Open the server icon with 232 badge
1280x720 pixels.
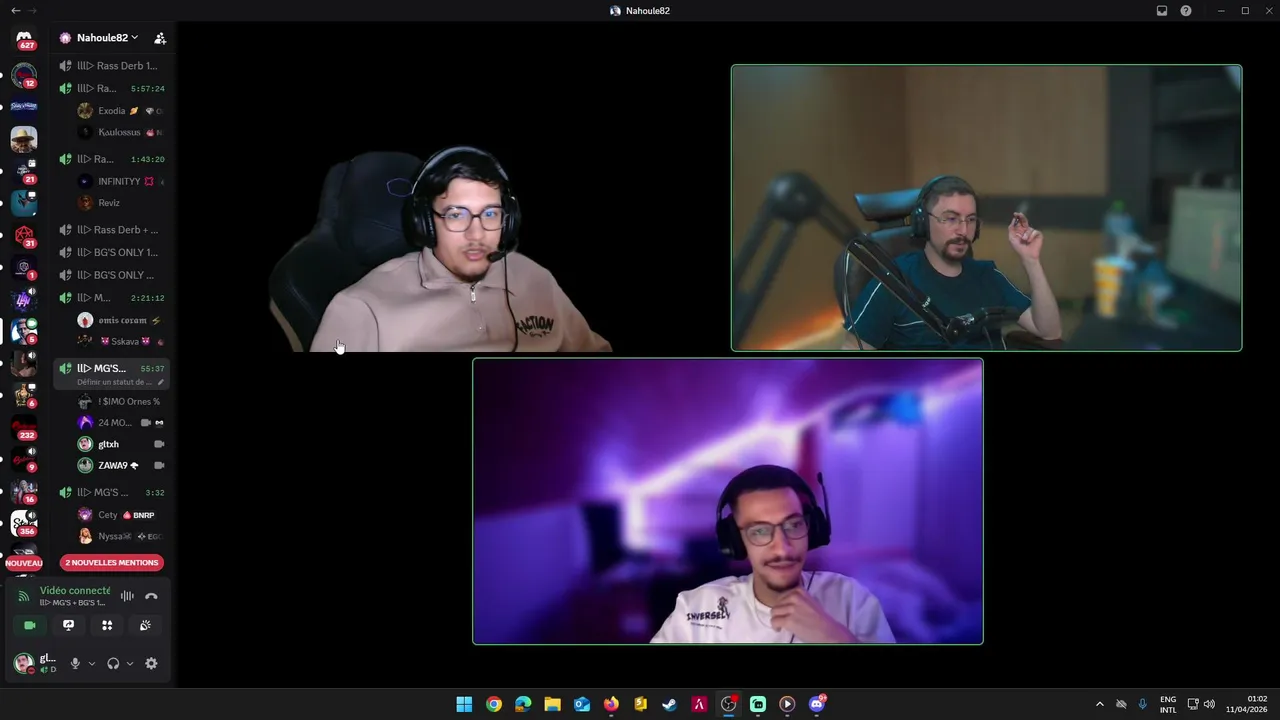(24, 427)
